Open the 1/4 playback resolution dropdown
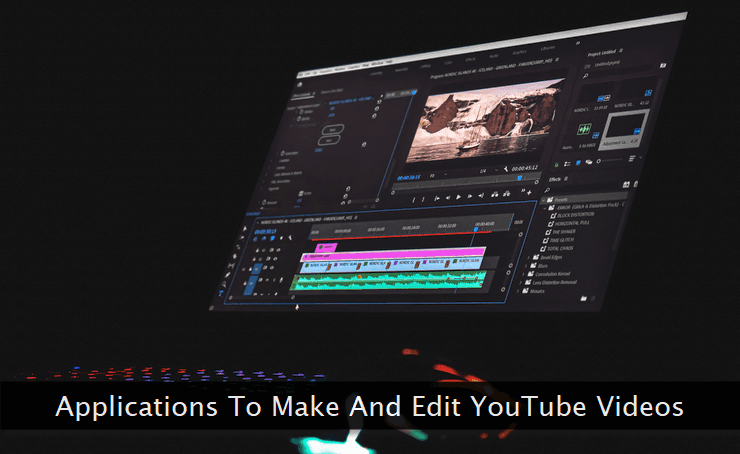 pyautogui.click(x=488, y=170)
